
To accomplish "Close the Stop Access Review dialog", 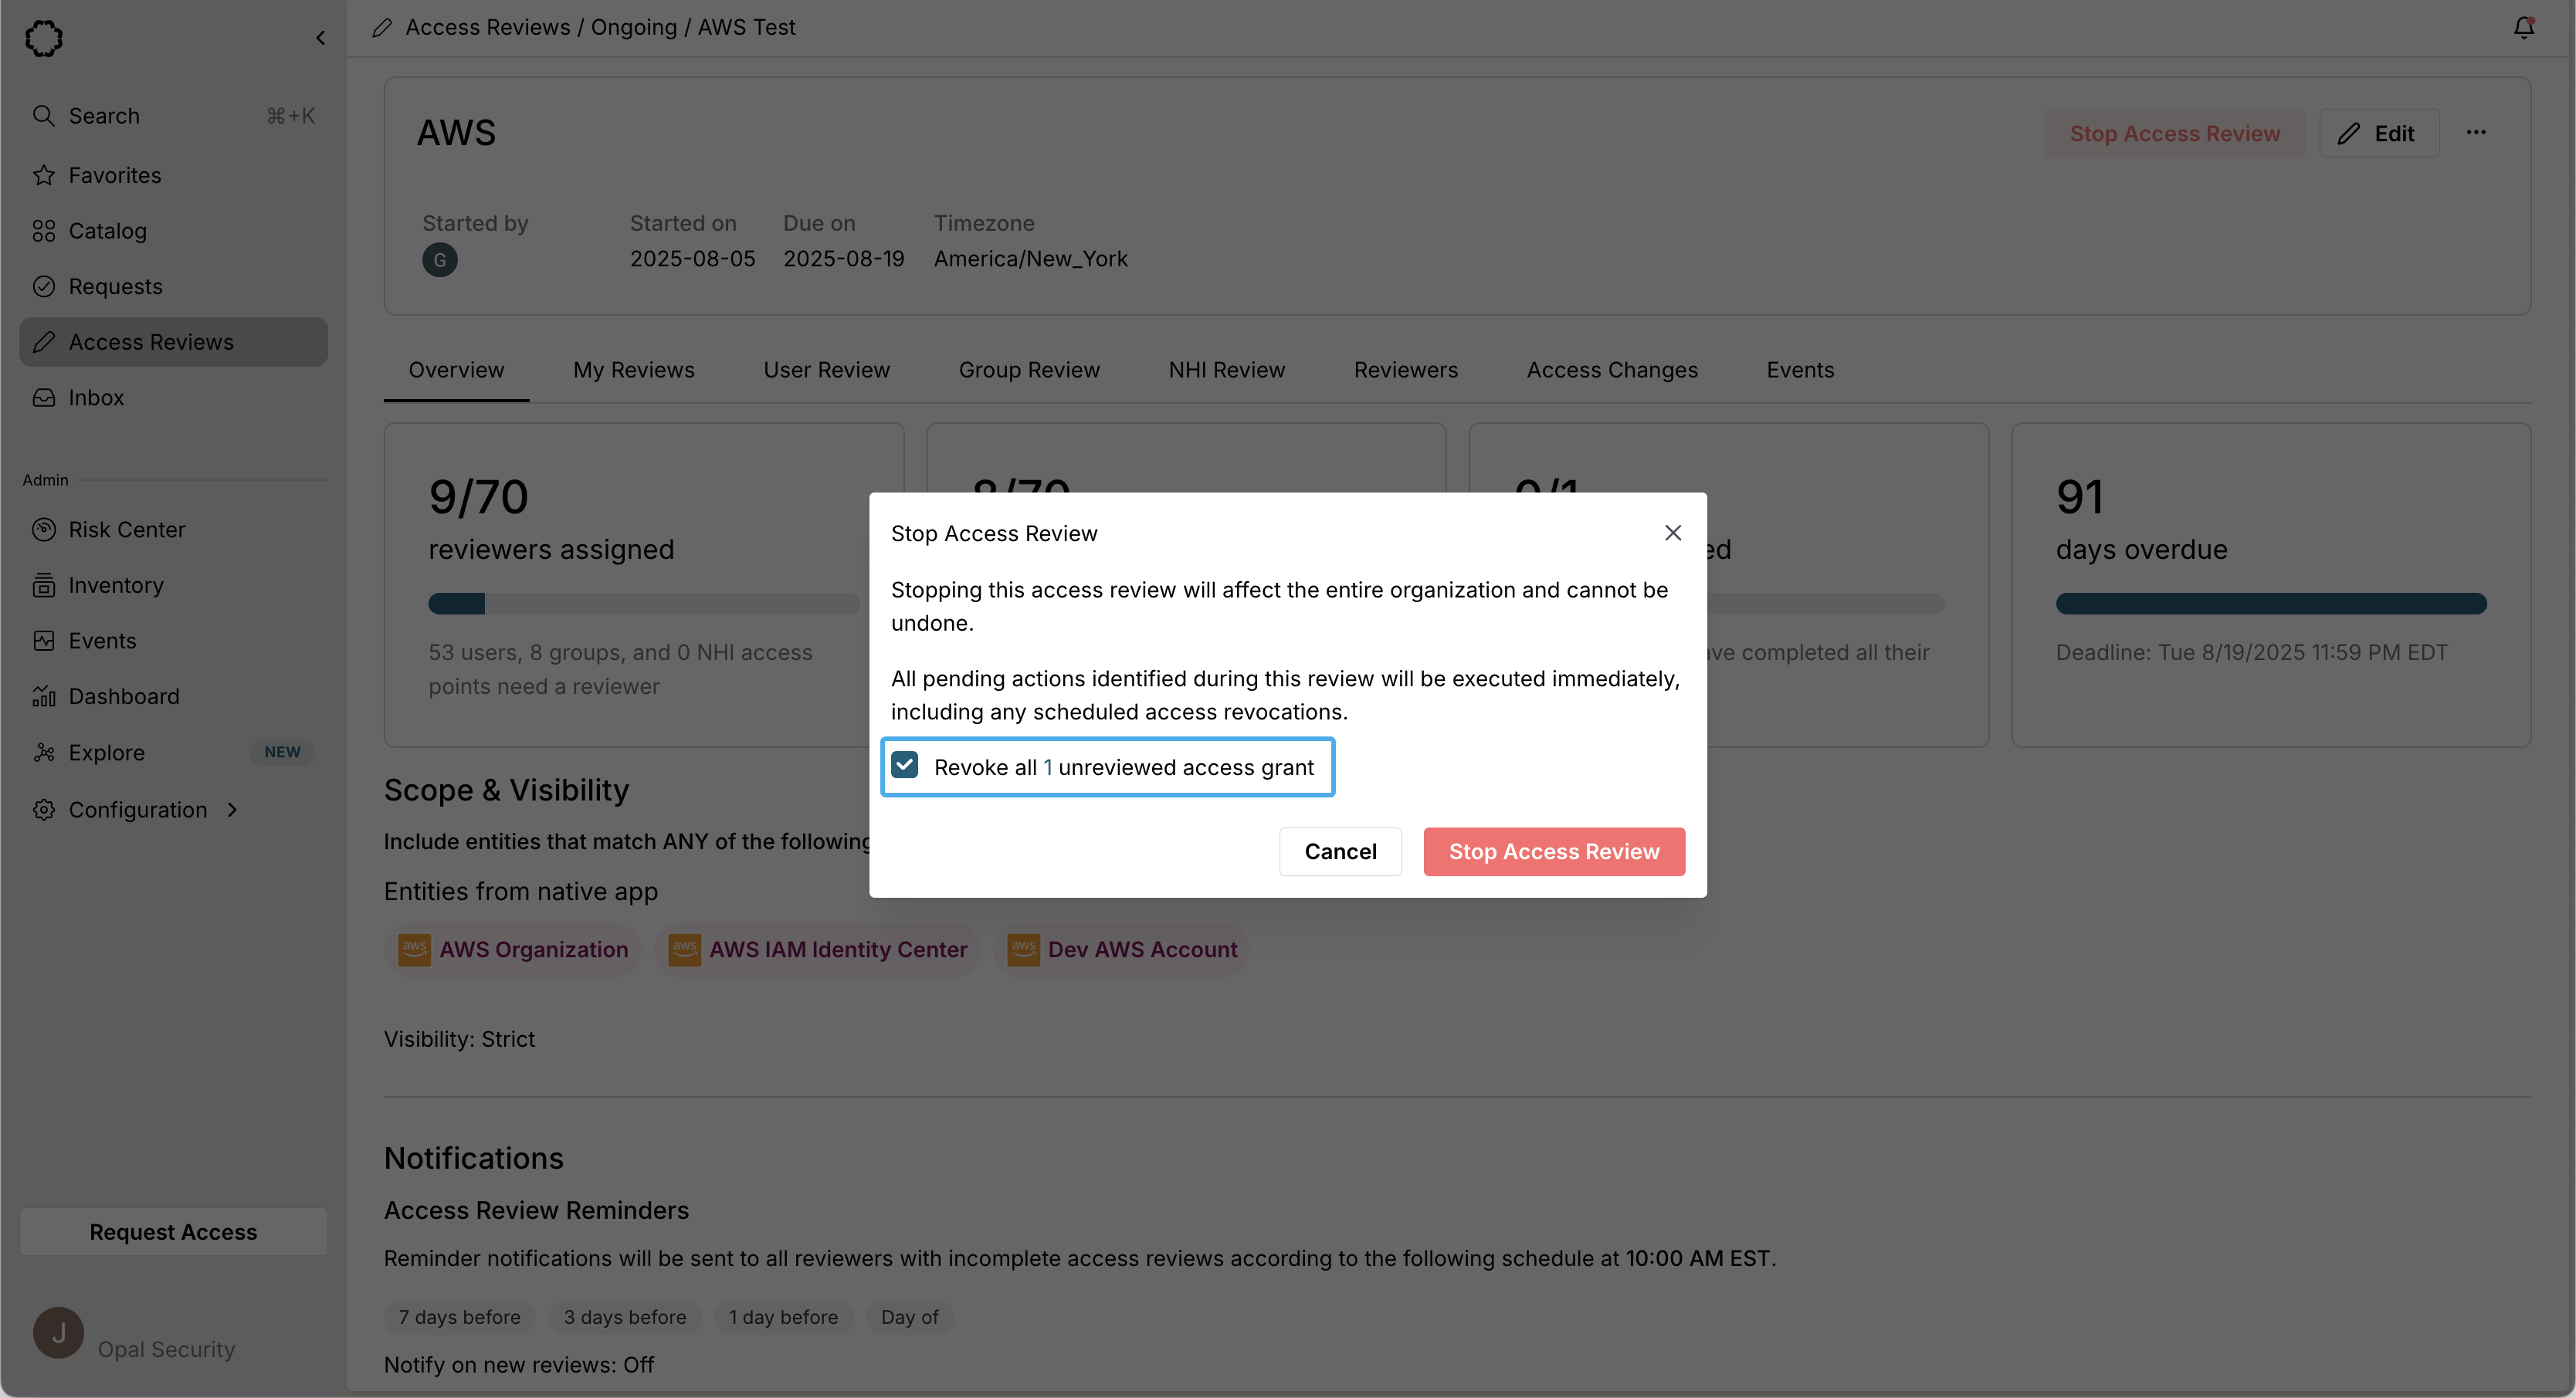I will click(x=1672, y=533).
